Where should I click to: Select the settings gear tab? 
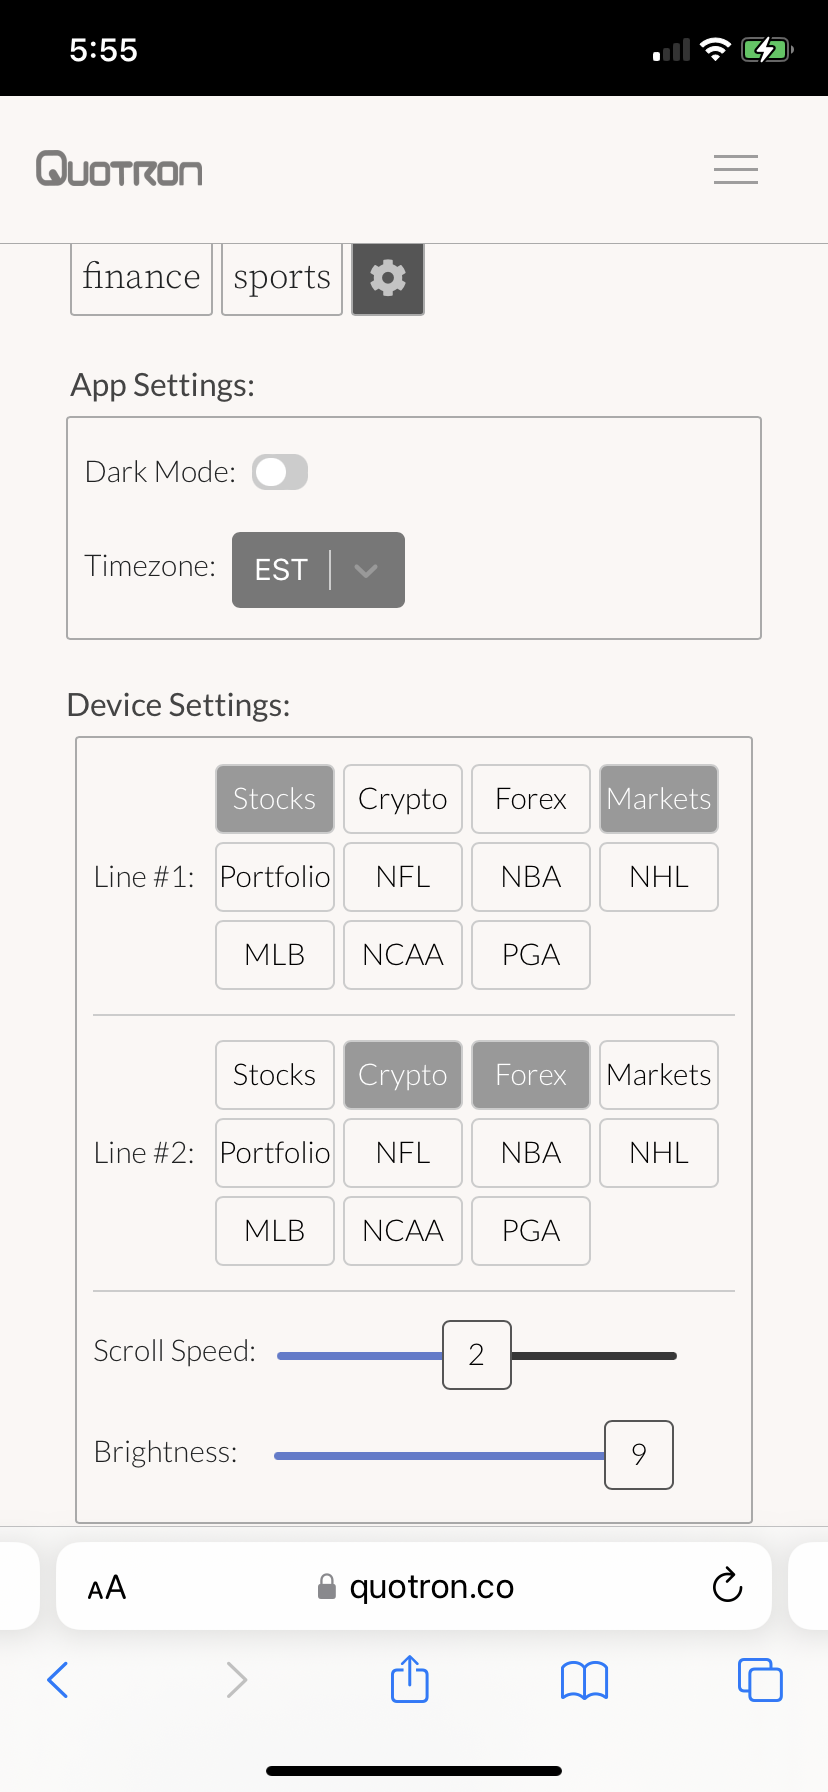388,278
